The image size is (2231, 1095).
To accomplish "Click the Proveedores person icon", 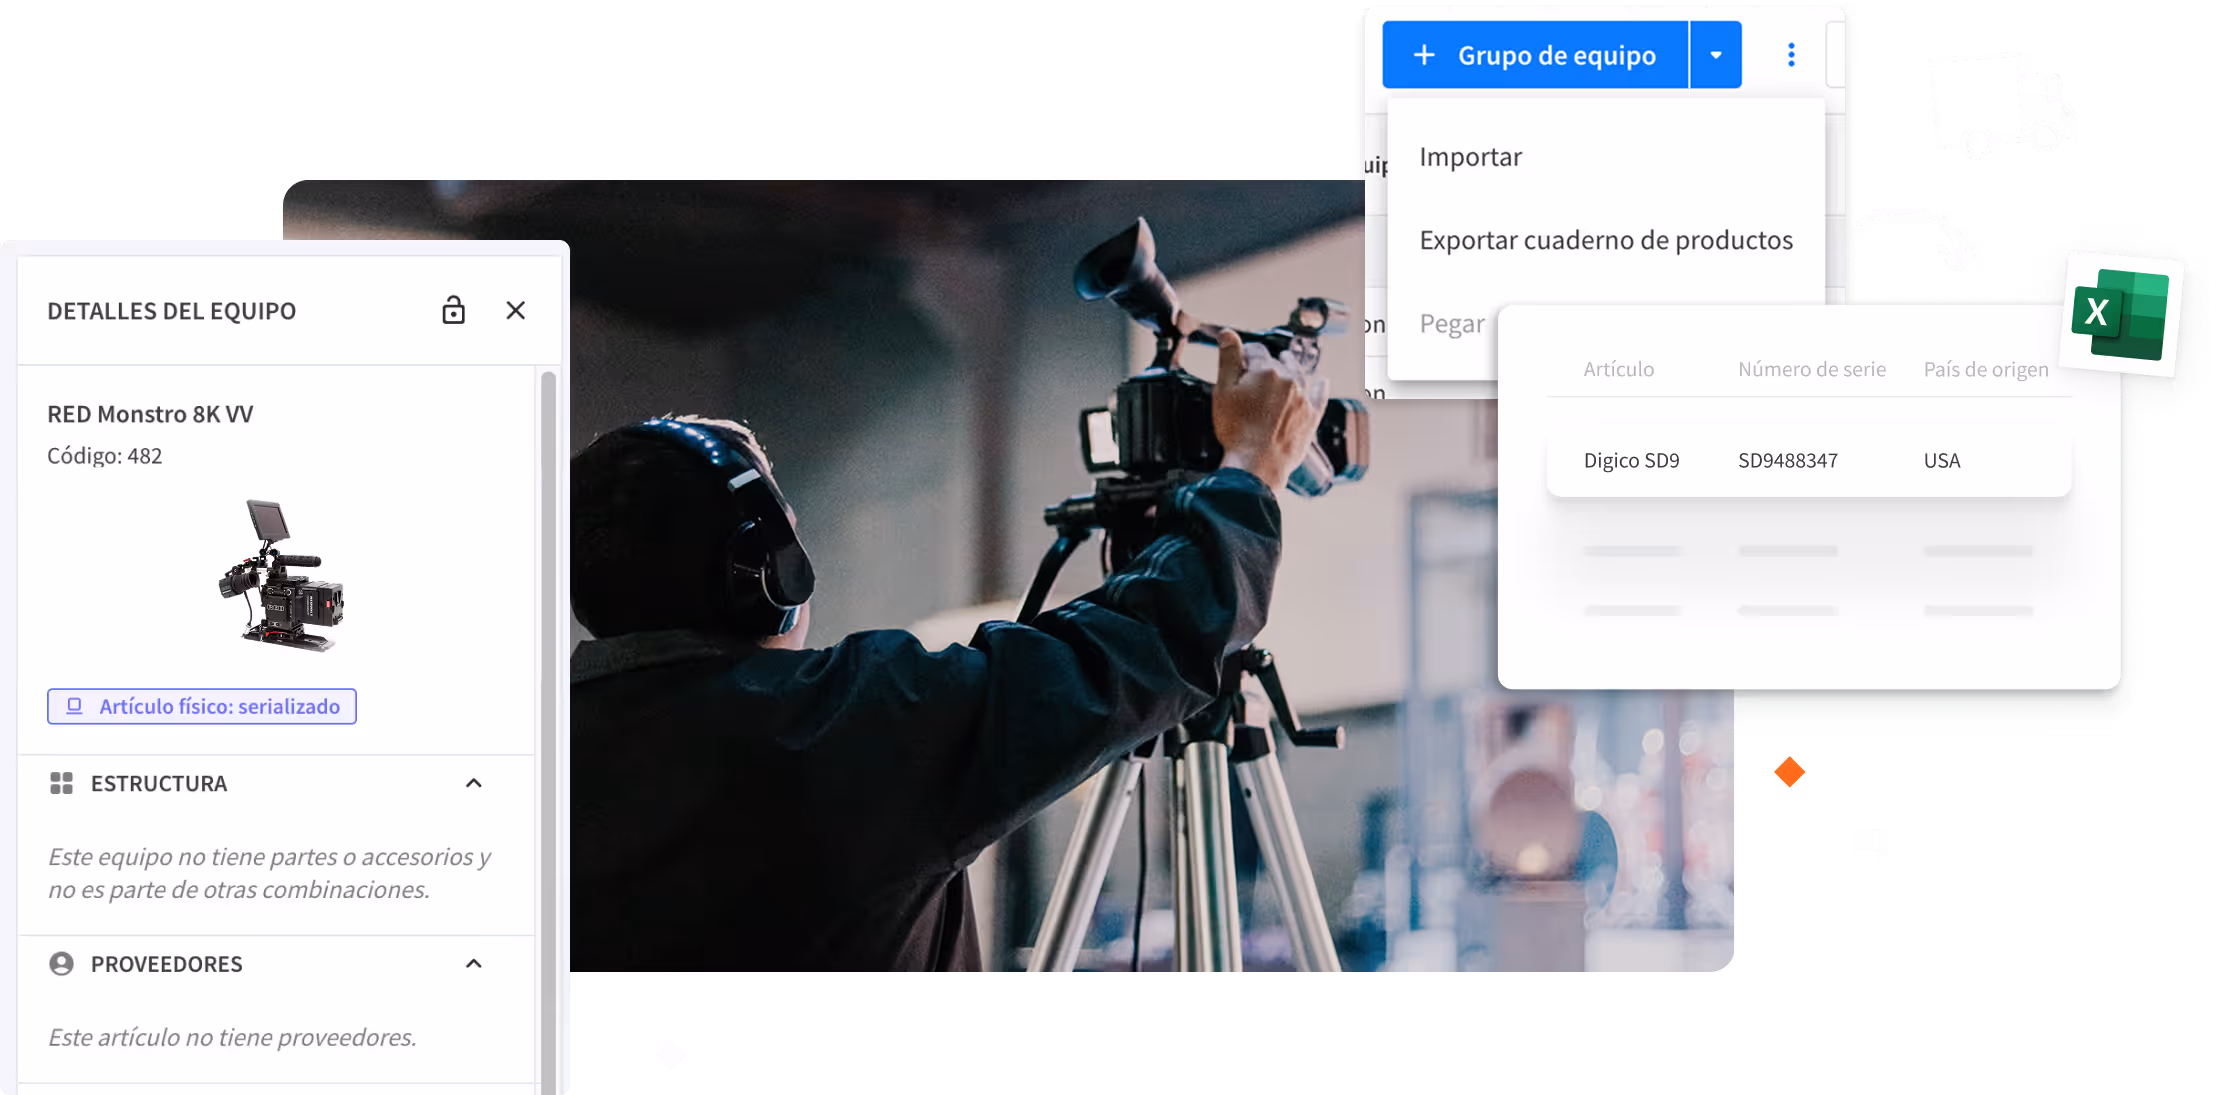I will (61, 964).
